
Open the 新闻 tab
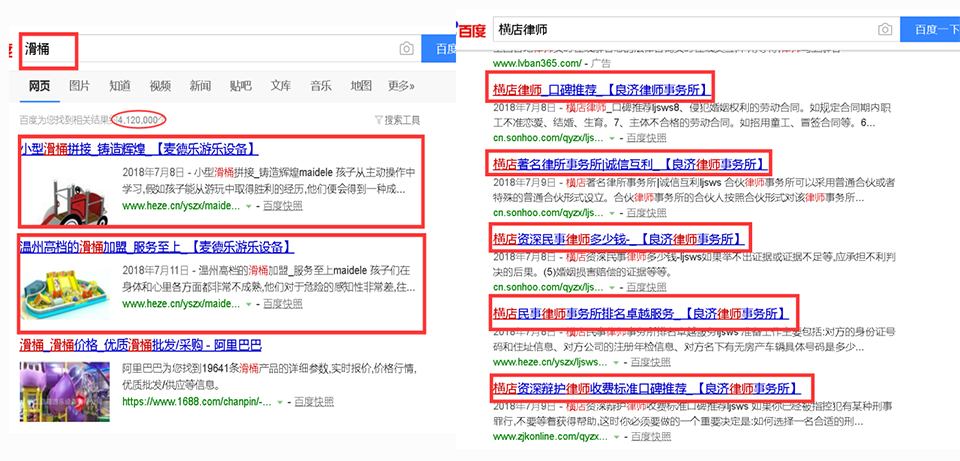point(200,86)
